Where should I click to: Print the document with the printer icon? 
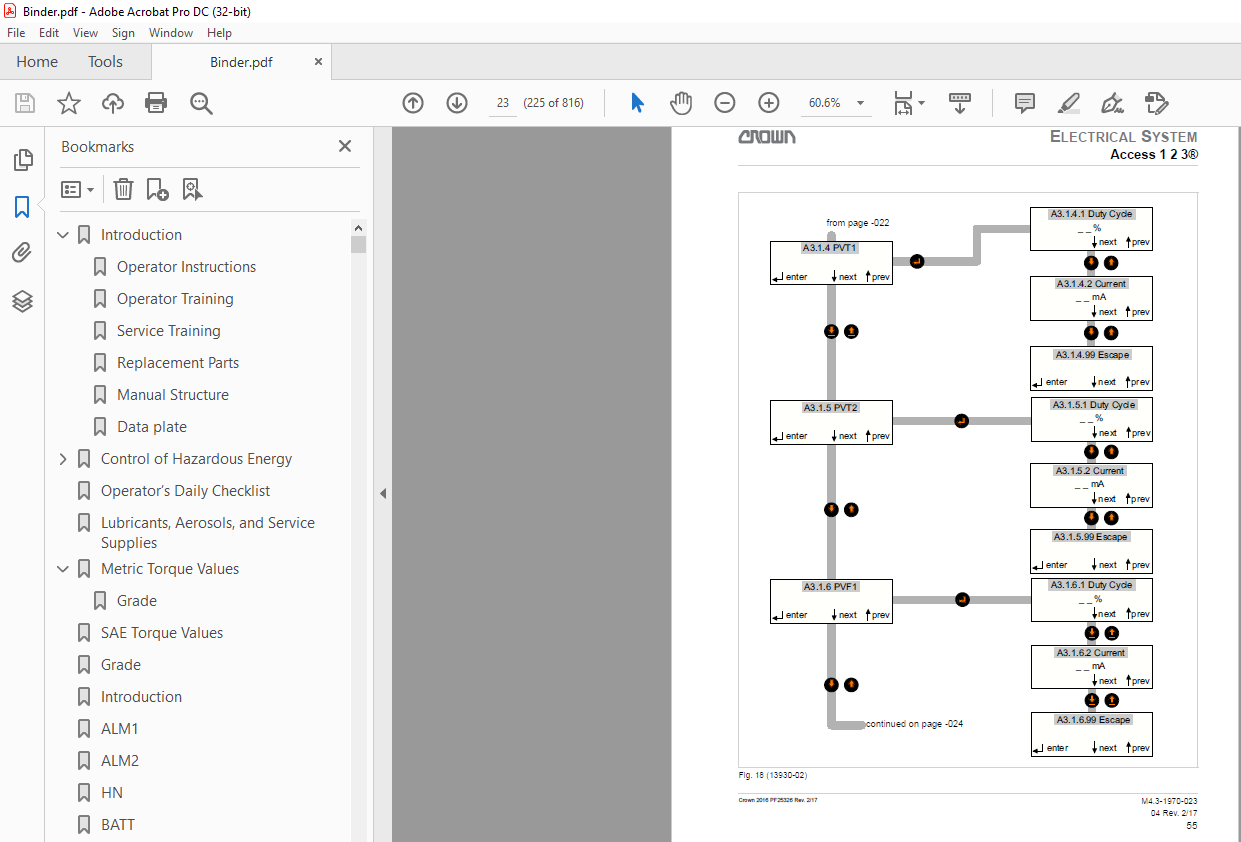click(x=156, y=103)
